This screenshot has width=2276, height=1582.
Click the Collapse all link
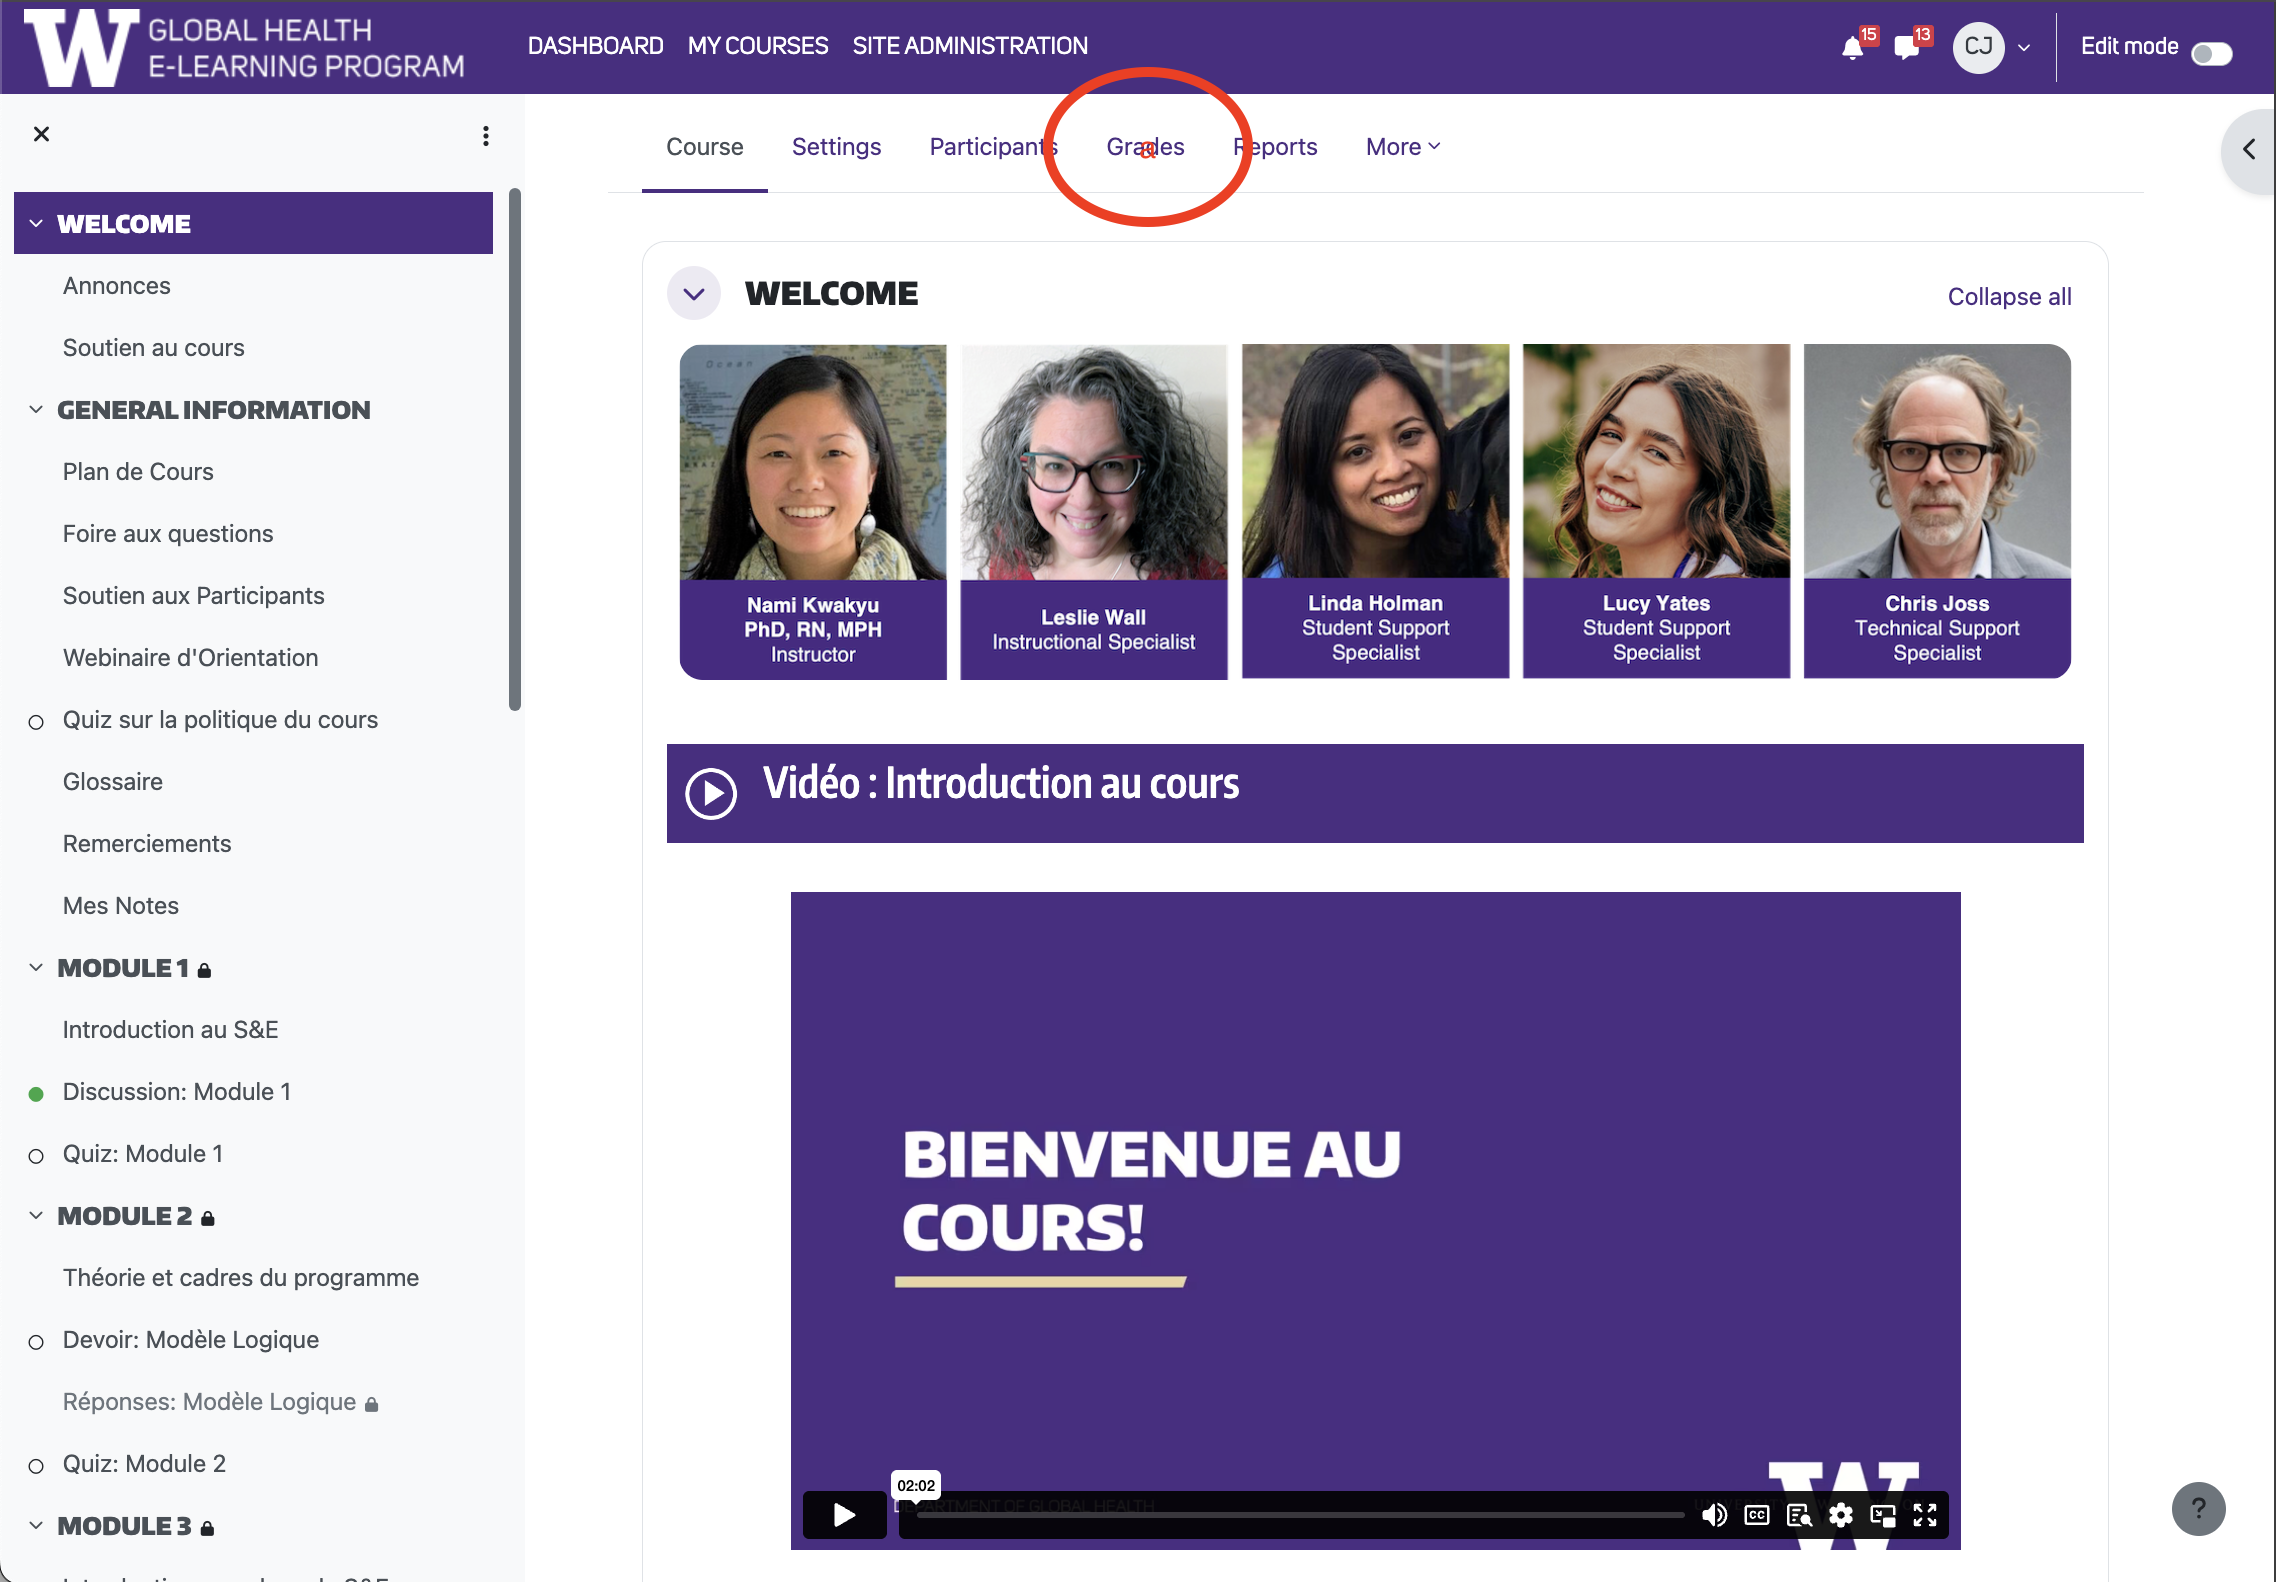pos(2009,297)
